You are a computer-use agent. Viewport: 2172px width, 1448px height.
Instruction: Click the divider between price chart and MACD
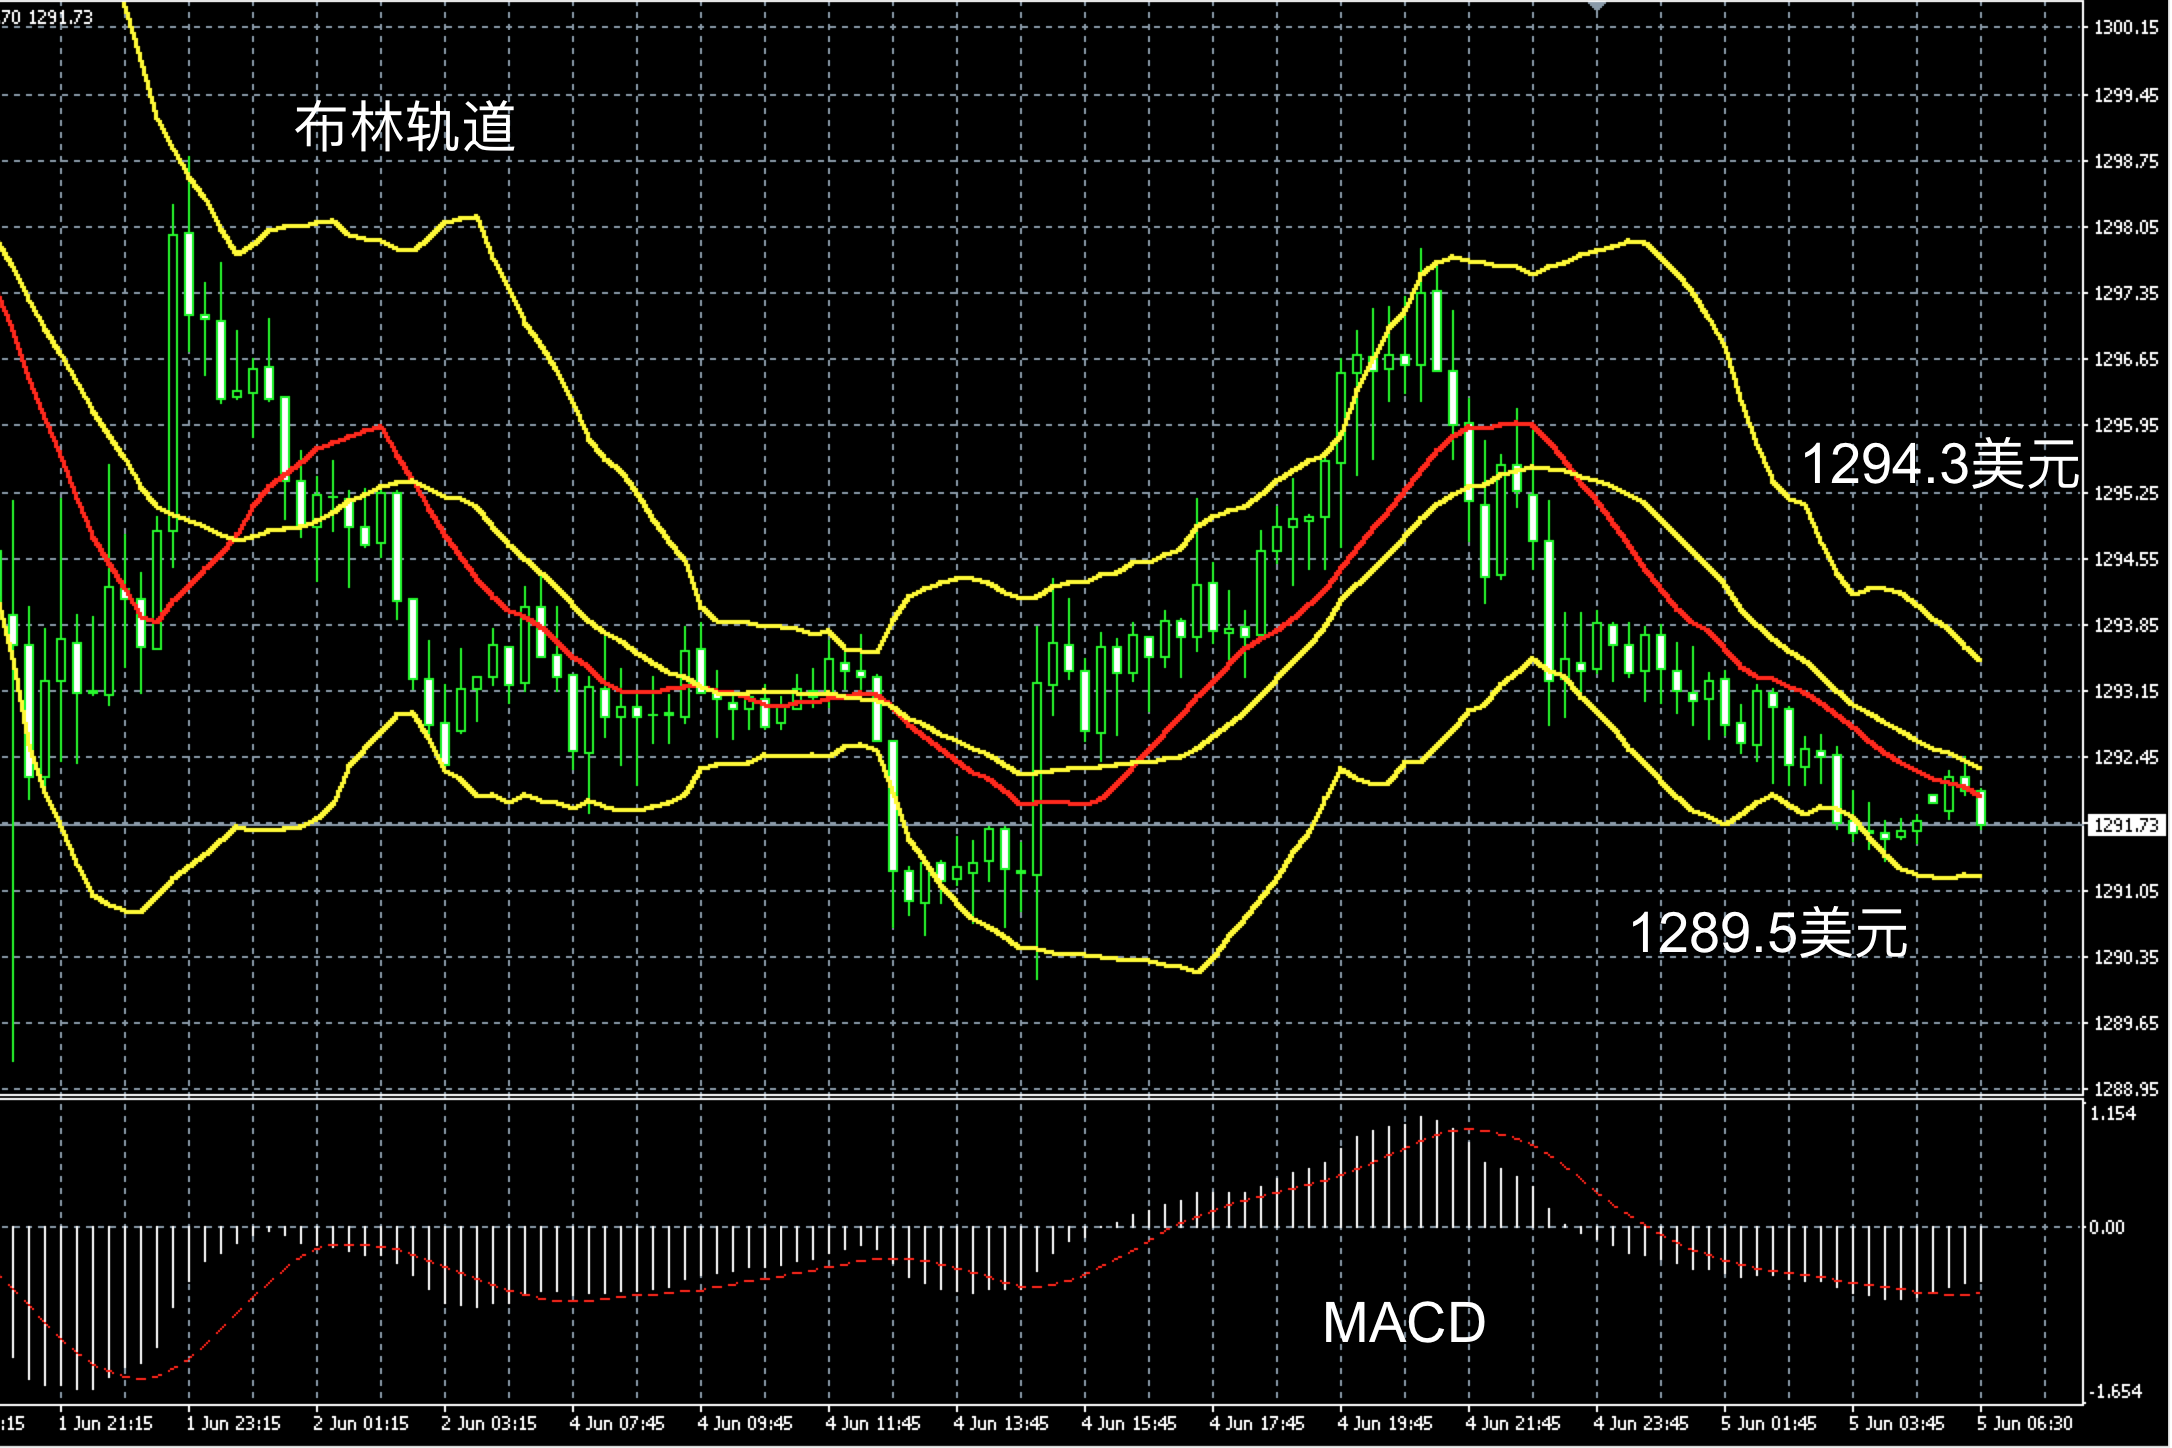(1000, 1099)
